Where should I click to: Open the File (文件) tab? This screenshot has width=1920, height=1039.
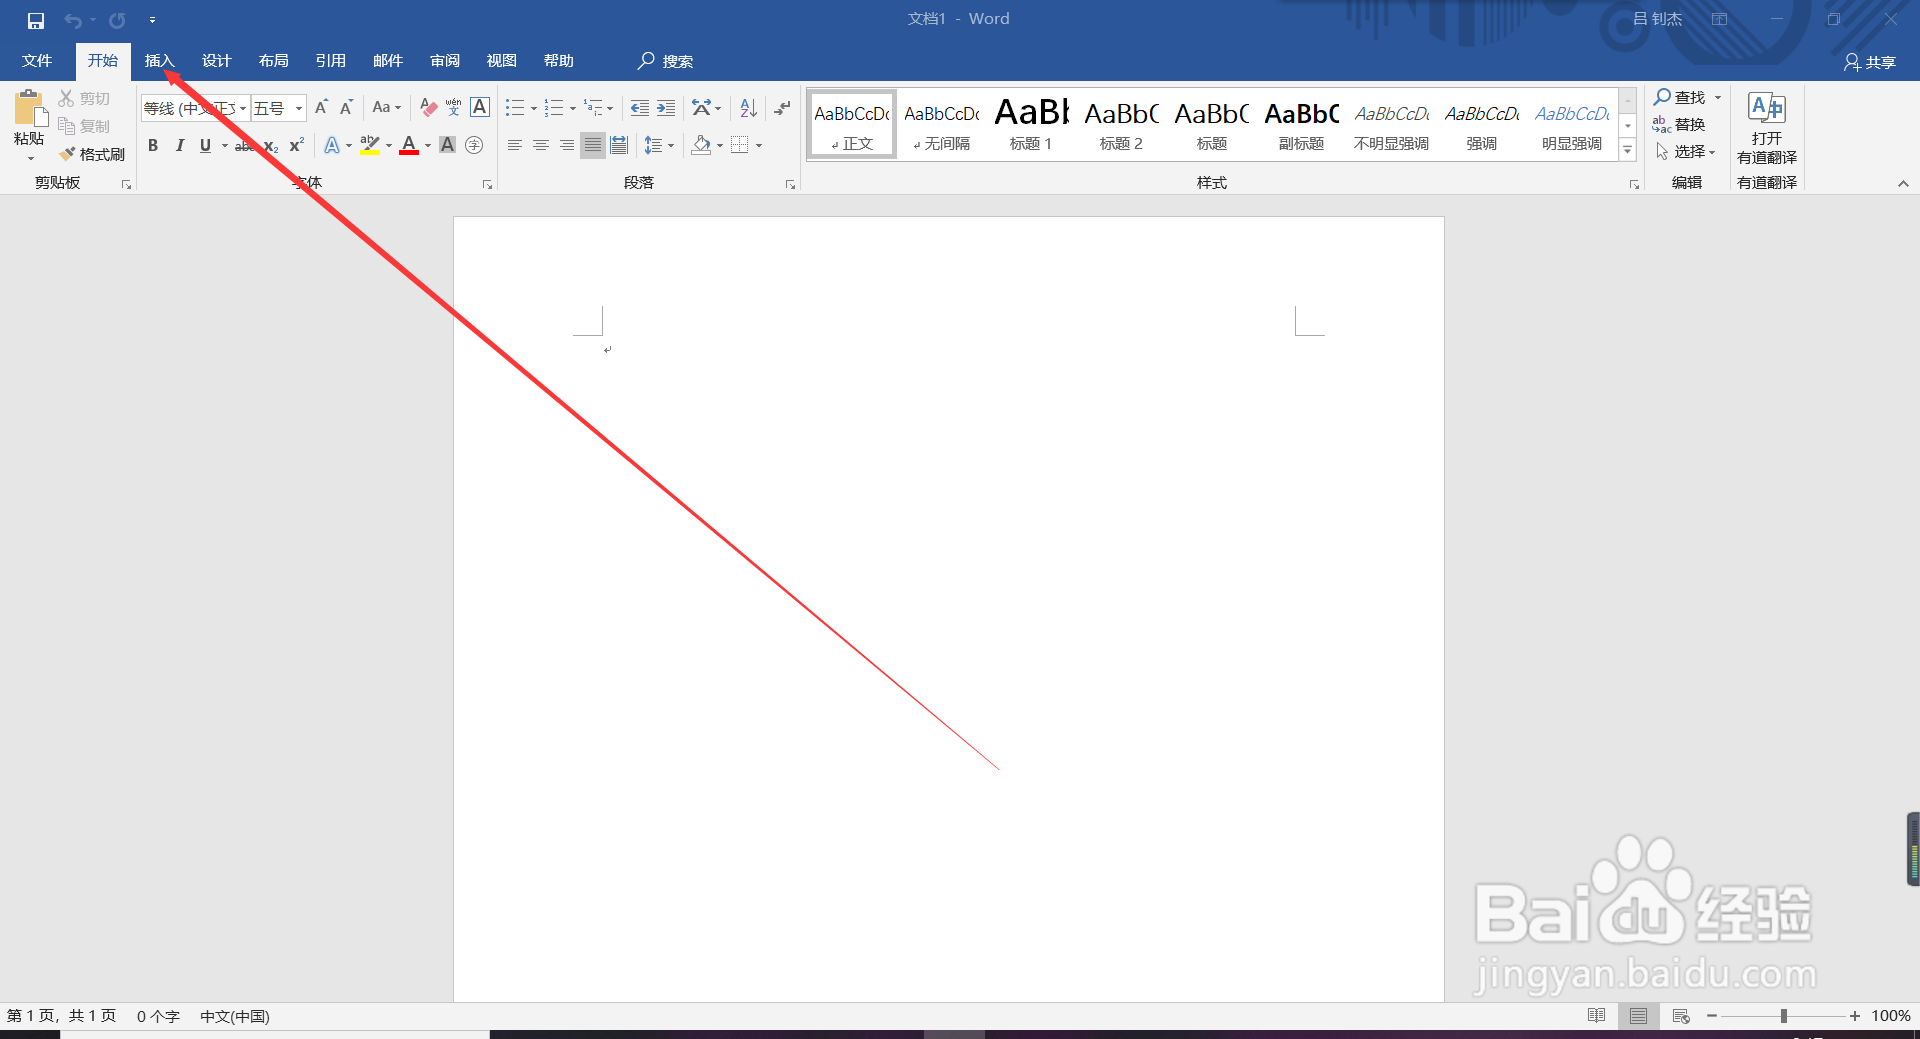(x=37, y=61)
